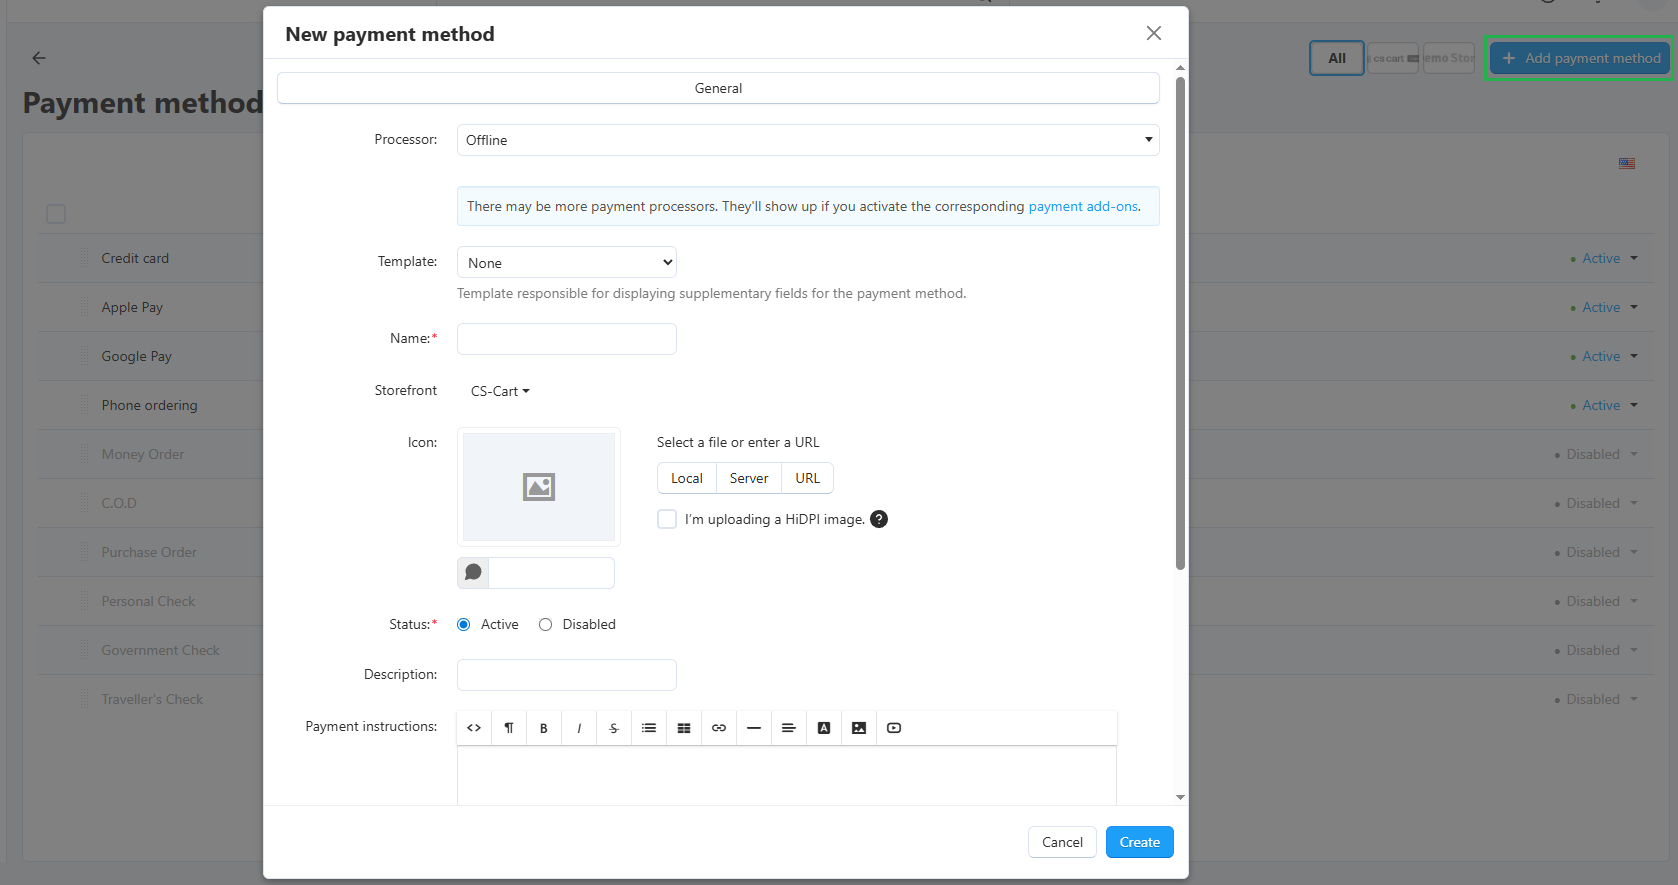Click the Description input field

point(567,675)
